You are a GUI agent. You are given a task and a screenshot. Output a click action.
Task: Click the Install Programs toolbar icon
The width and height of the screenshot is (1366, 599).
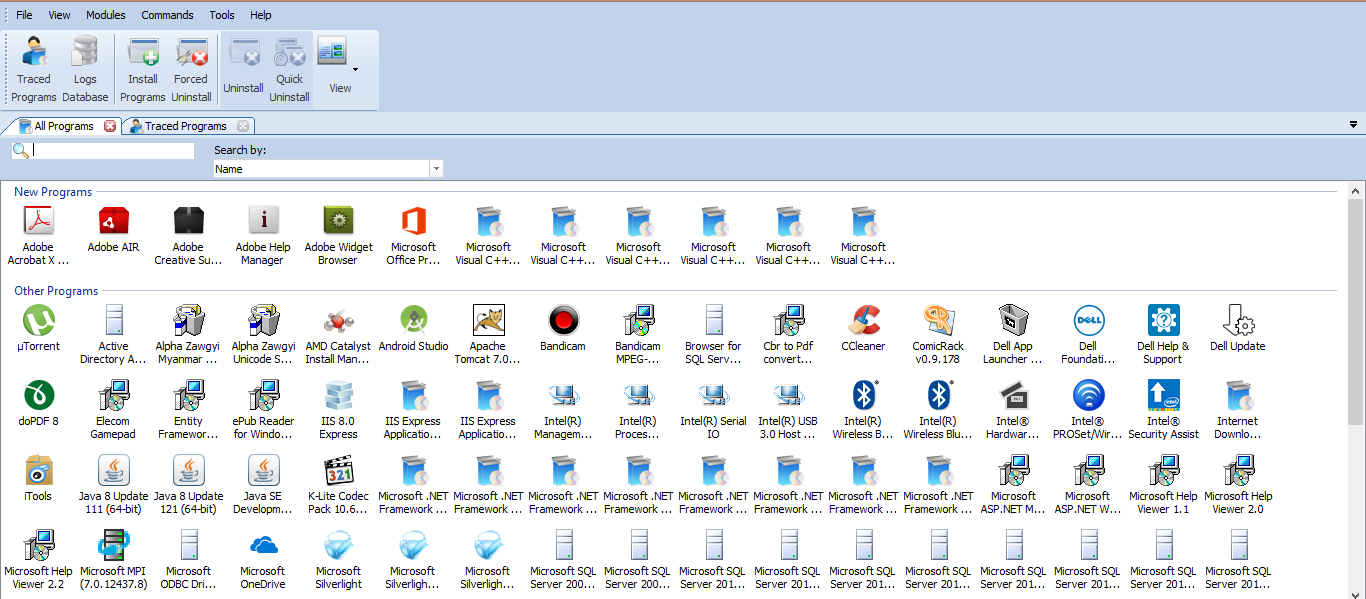pyautogui.click(x=143, y=69)
